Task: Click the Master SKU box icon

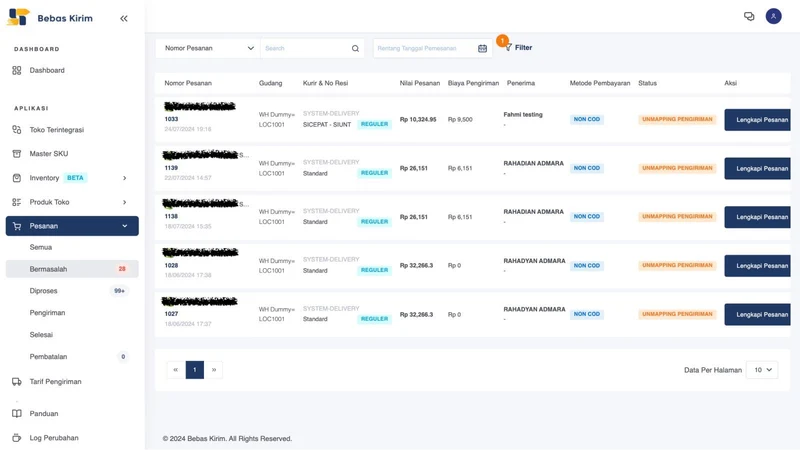Action: tap(17, 154)
